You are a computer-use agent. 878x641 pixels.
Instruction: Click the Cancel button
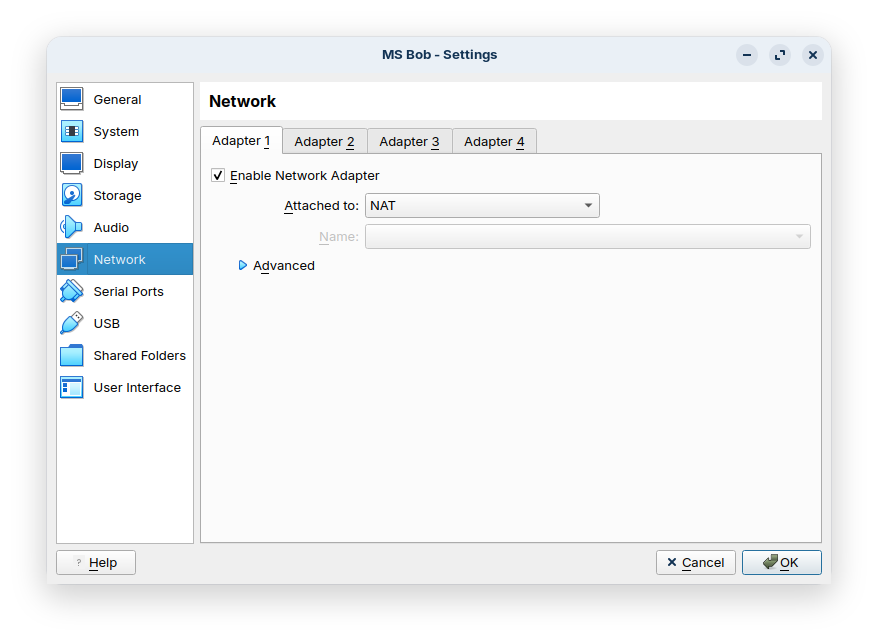tap(695, 563)
